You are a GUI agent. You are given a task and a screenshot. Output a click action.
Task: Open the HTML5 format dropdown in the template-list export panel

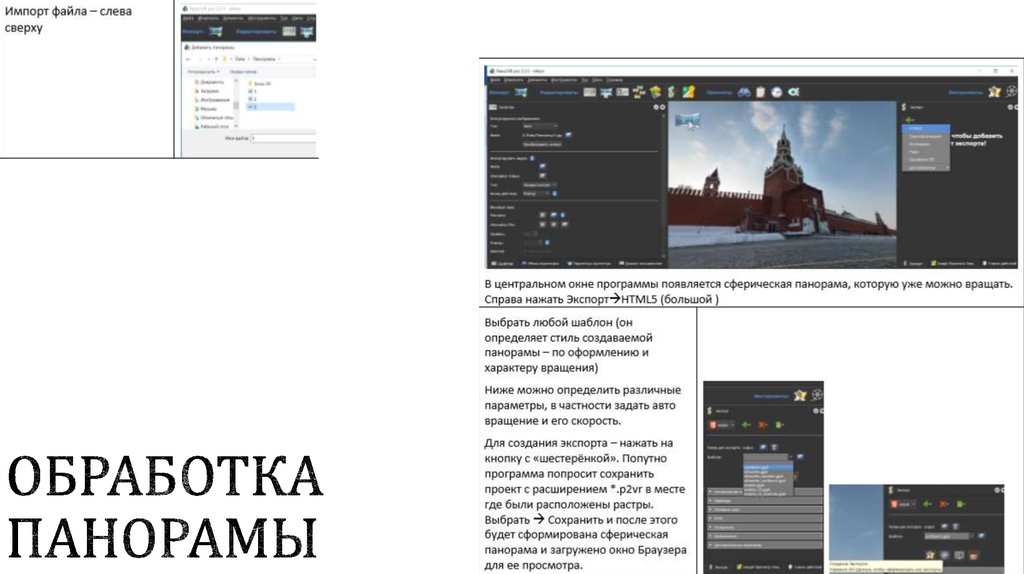[x=721, y=425]
